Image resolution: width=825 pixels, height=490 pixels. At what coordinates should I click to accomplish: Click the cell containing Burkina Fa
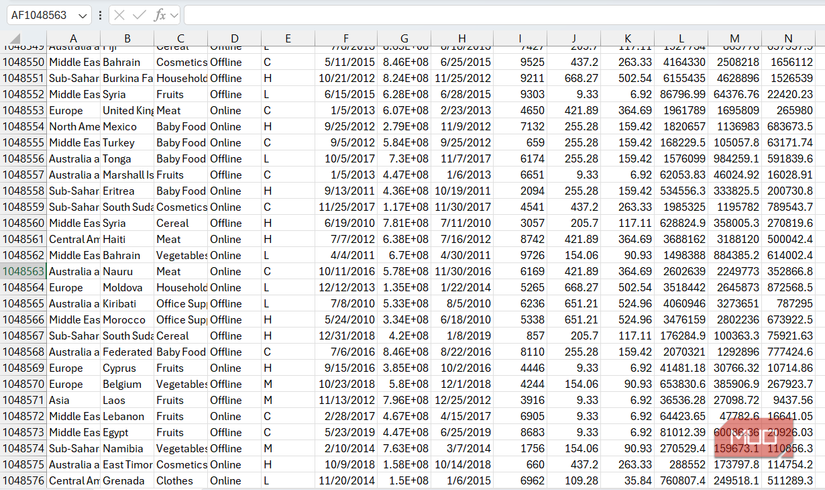(x=127, y=78)
